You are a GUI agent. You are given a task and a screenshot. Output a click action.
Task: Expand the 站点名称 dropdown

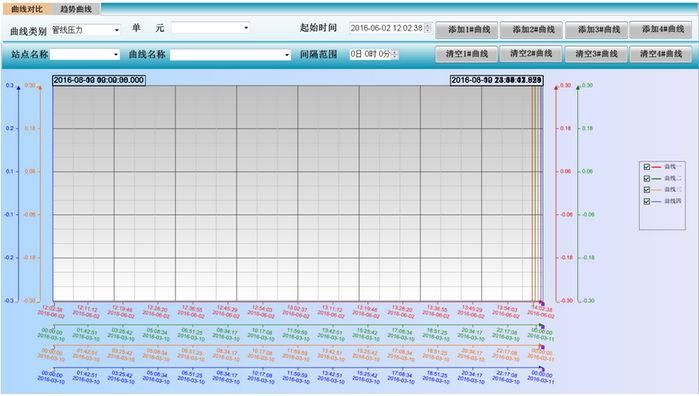click(x=85, y=54)
